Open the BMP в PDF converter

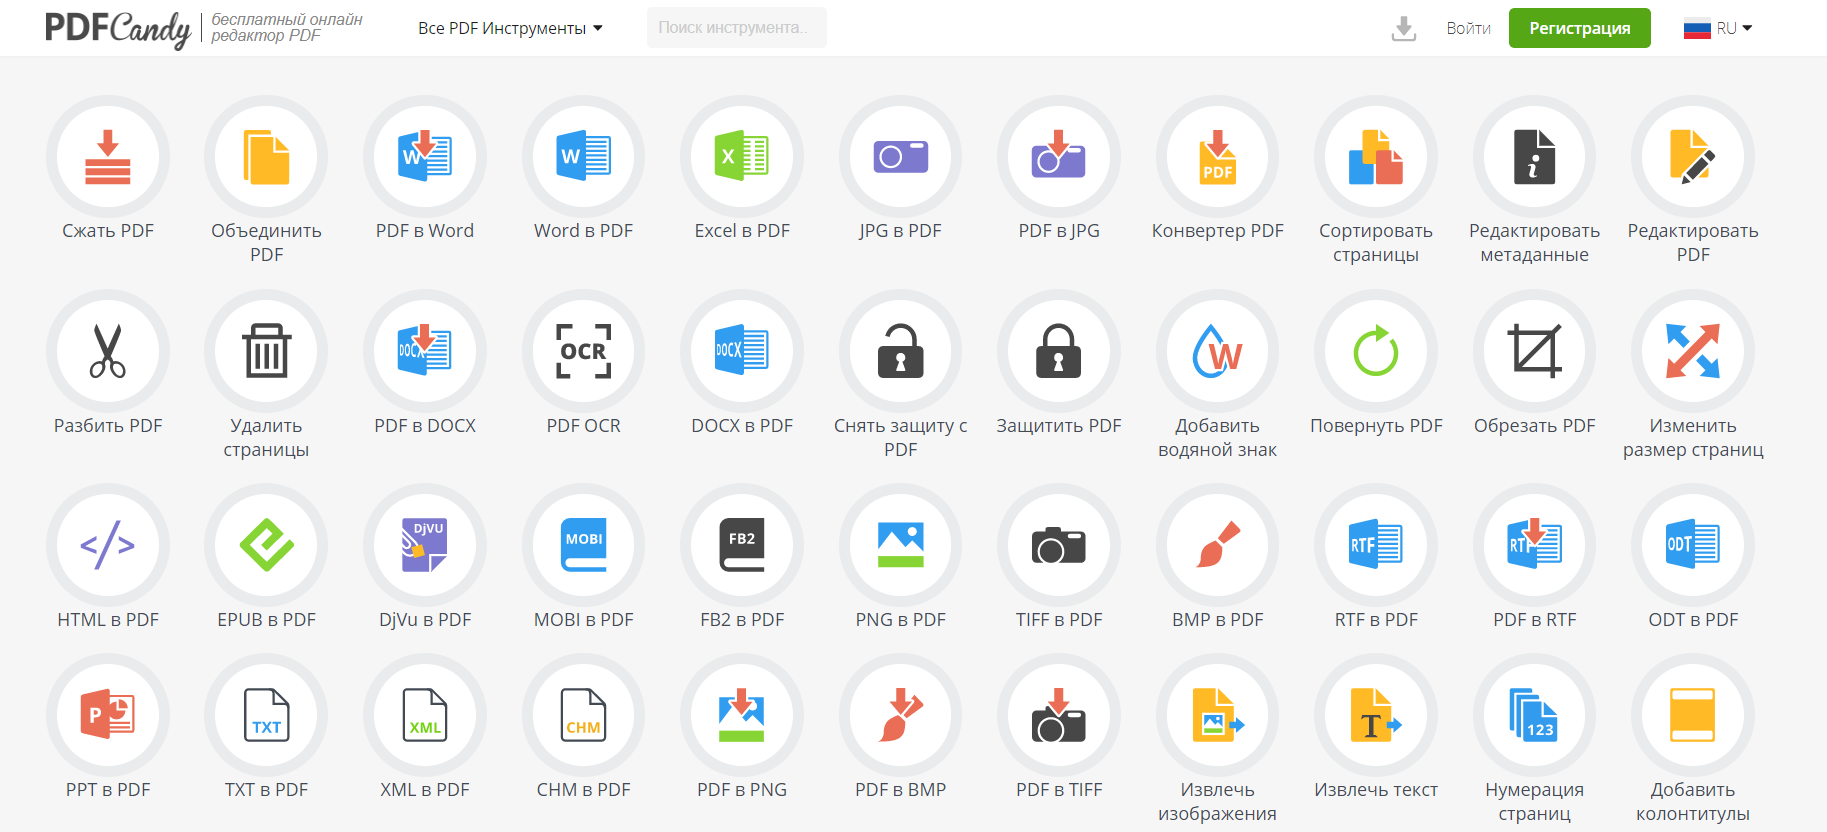tap(1218, 545)
